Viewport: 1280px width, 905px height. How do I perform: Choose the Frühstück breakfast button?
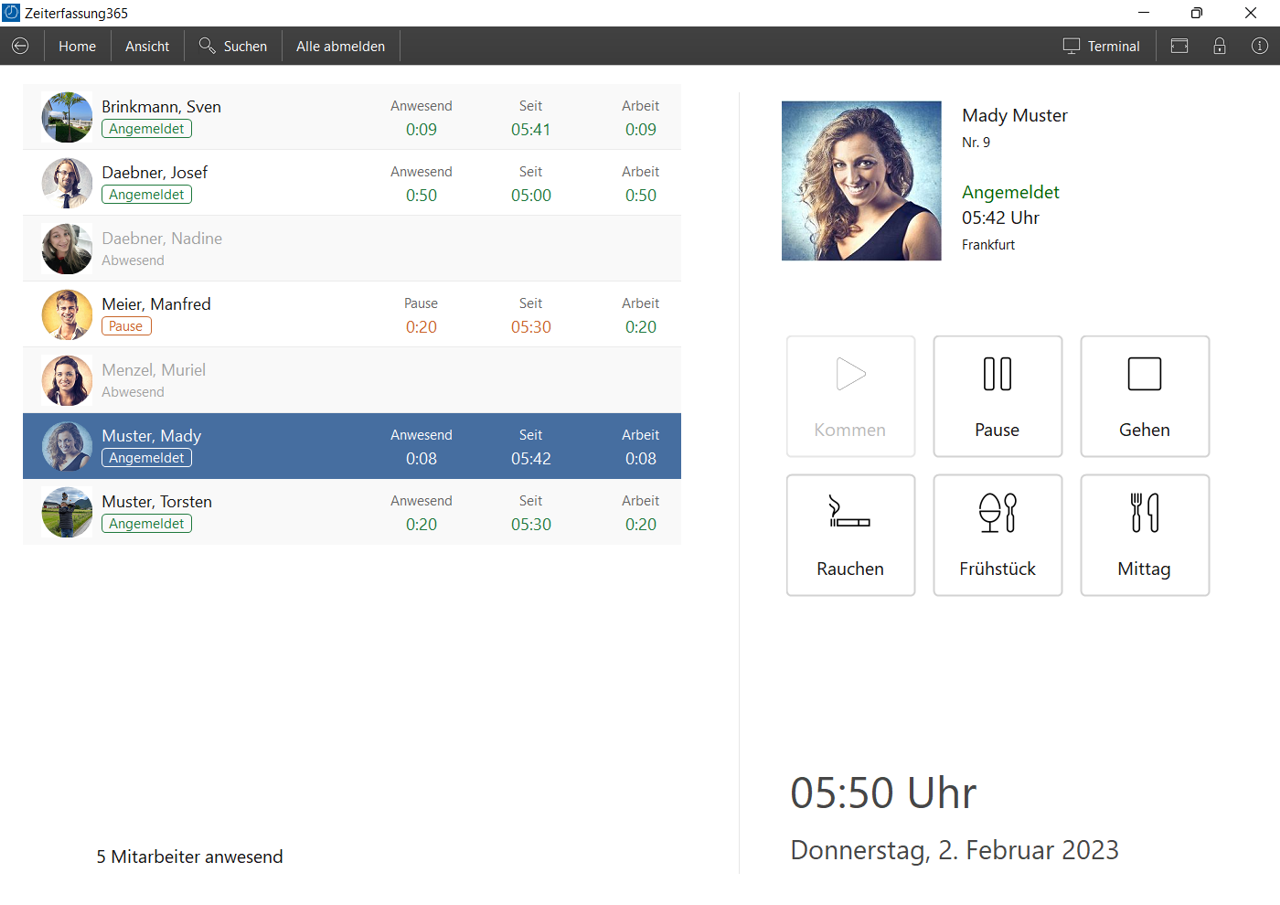997,535
